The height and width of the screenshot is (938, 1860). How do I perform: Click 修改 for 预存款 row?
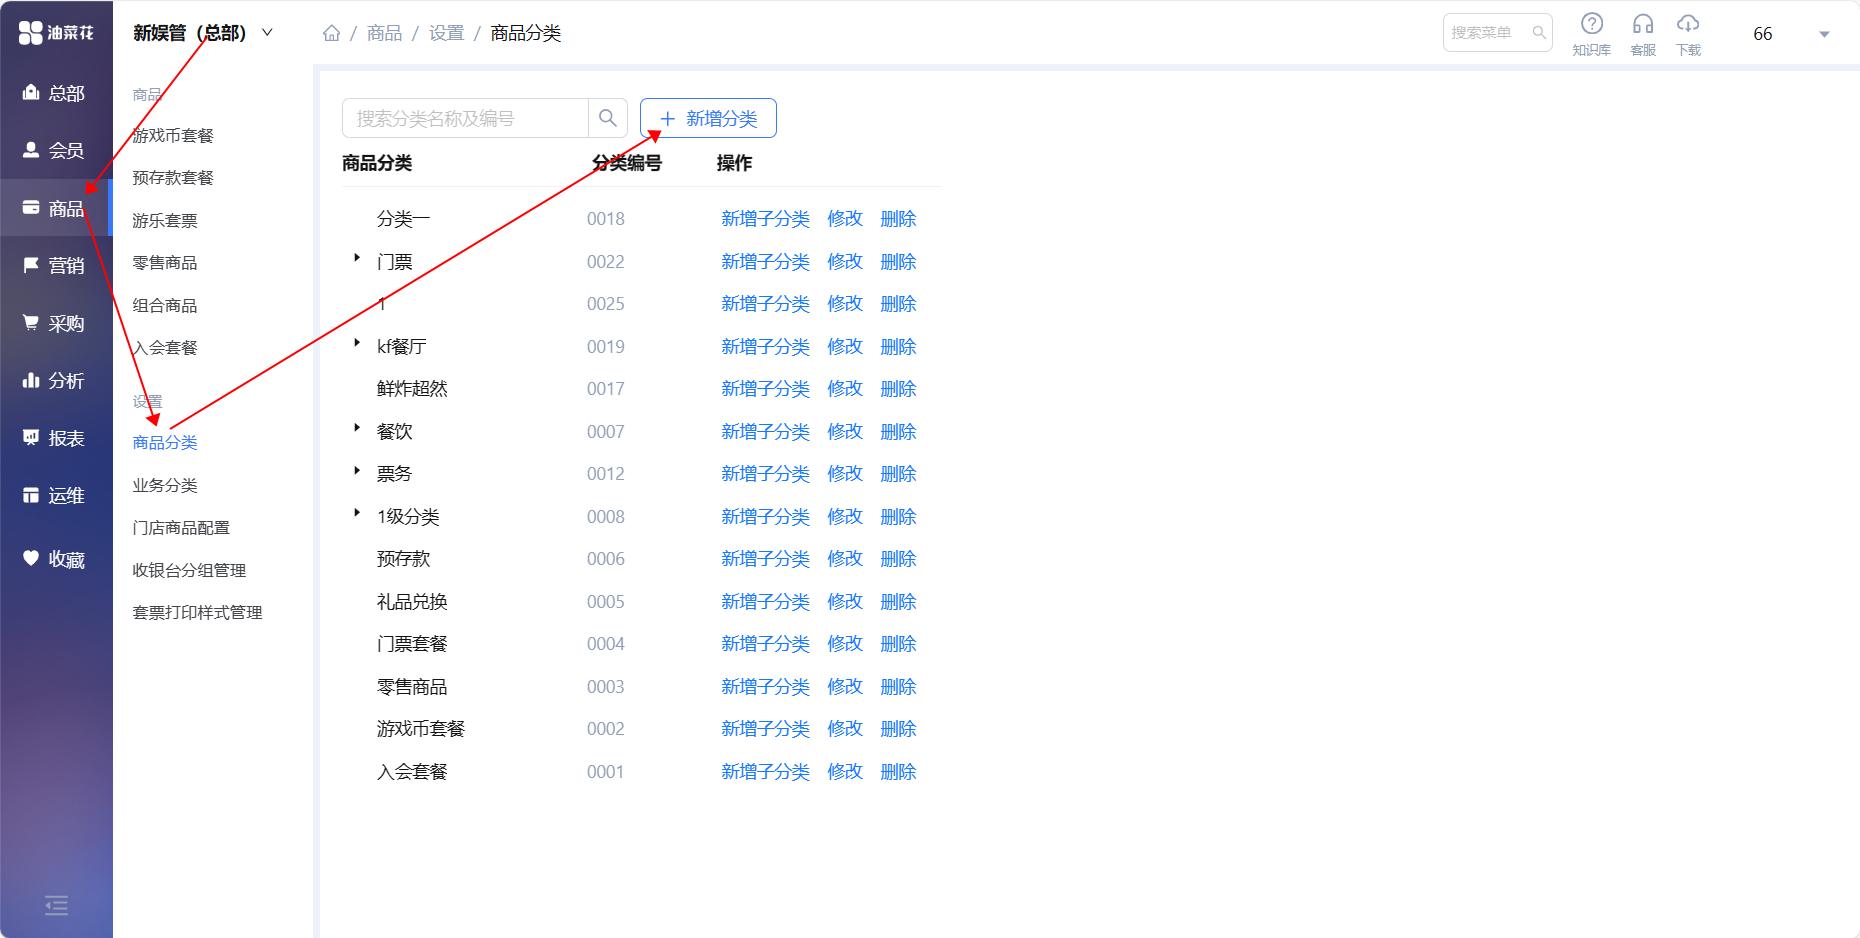(845, 558)
